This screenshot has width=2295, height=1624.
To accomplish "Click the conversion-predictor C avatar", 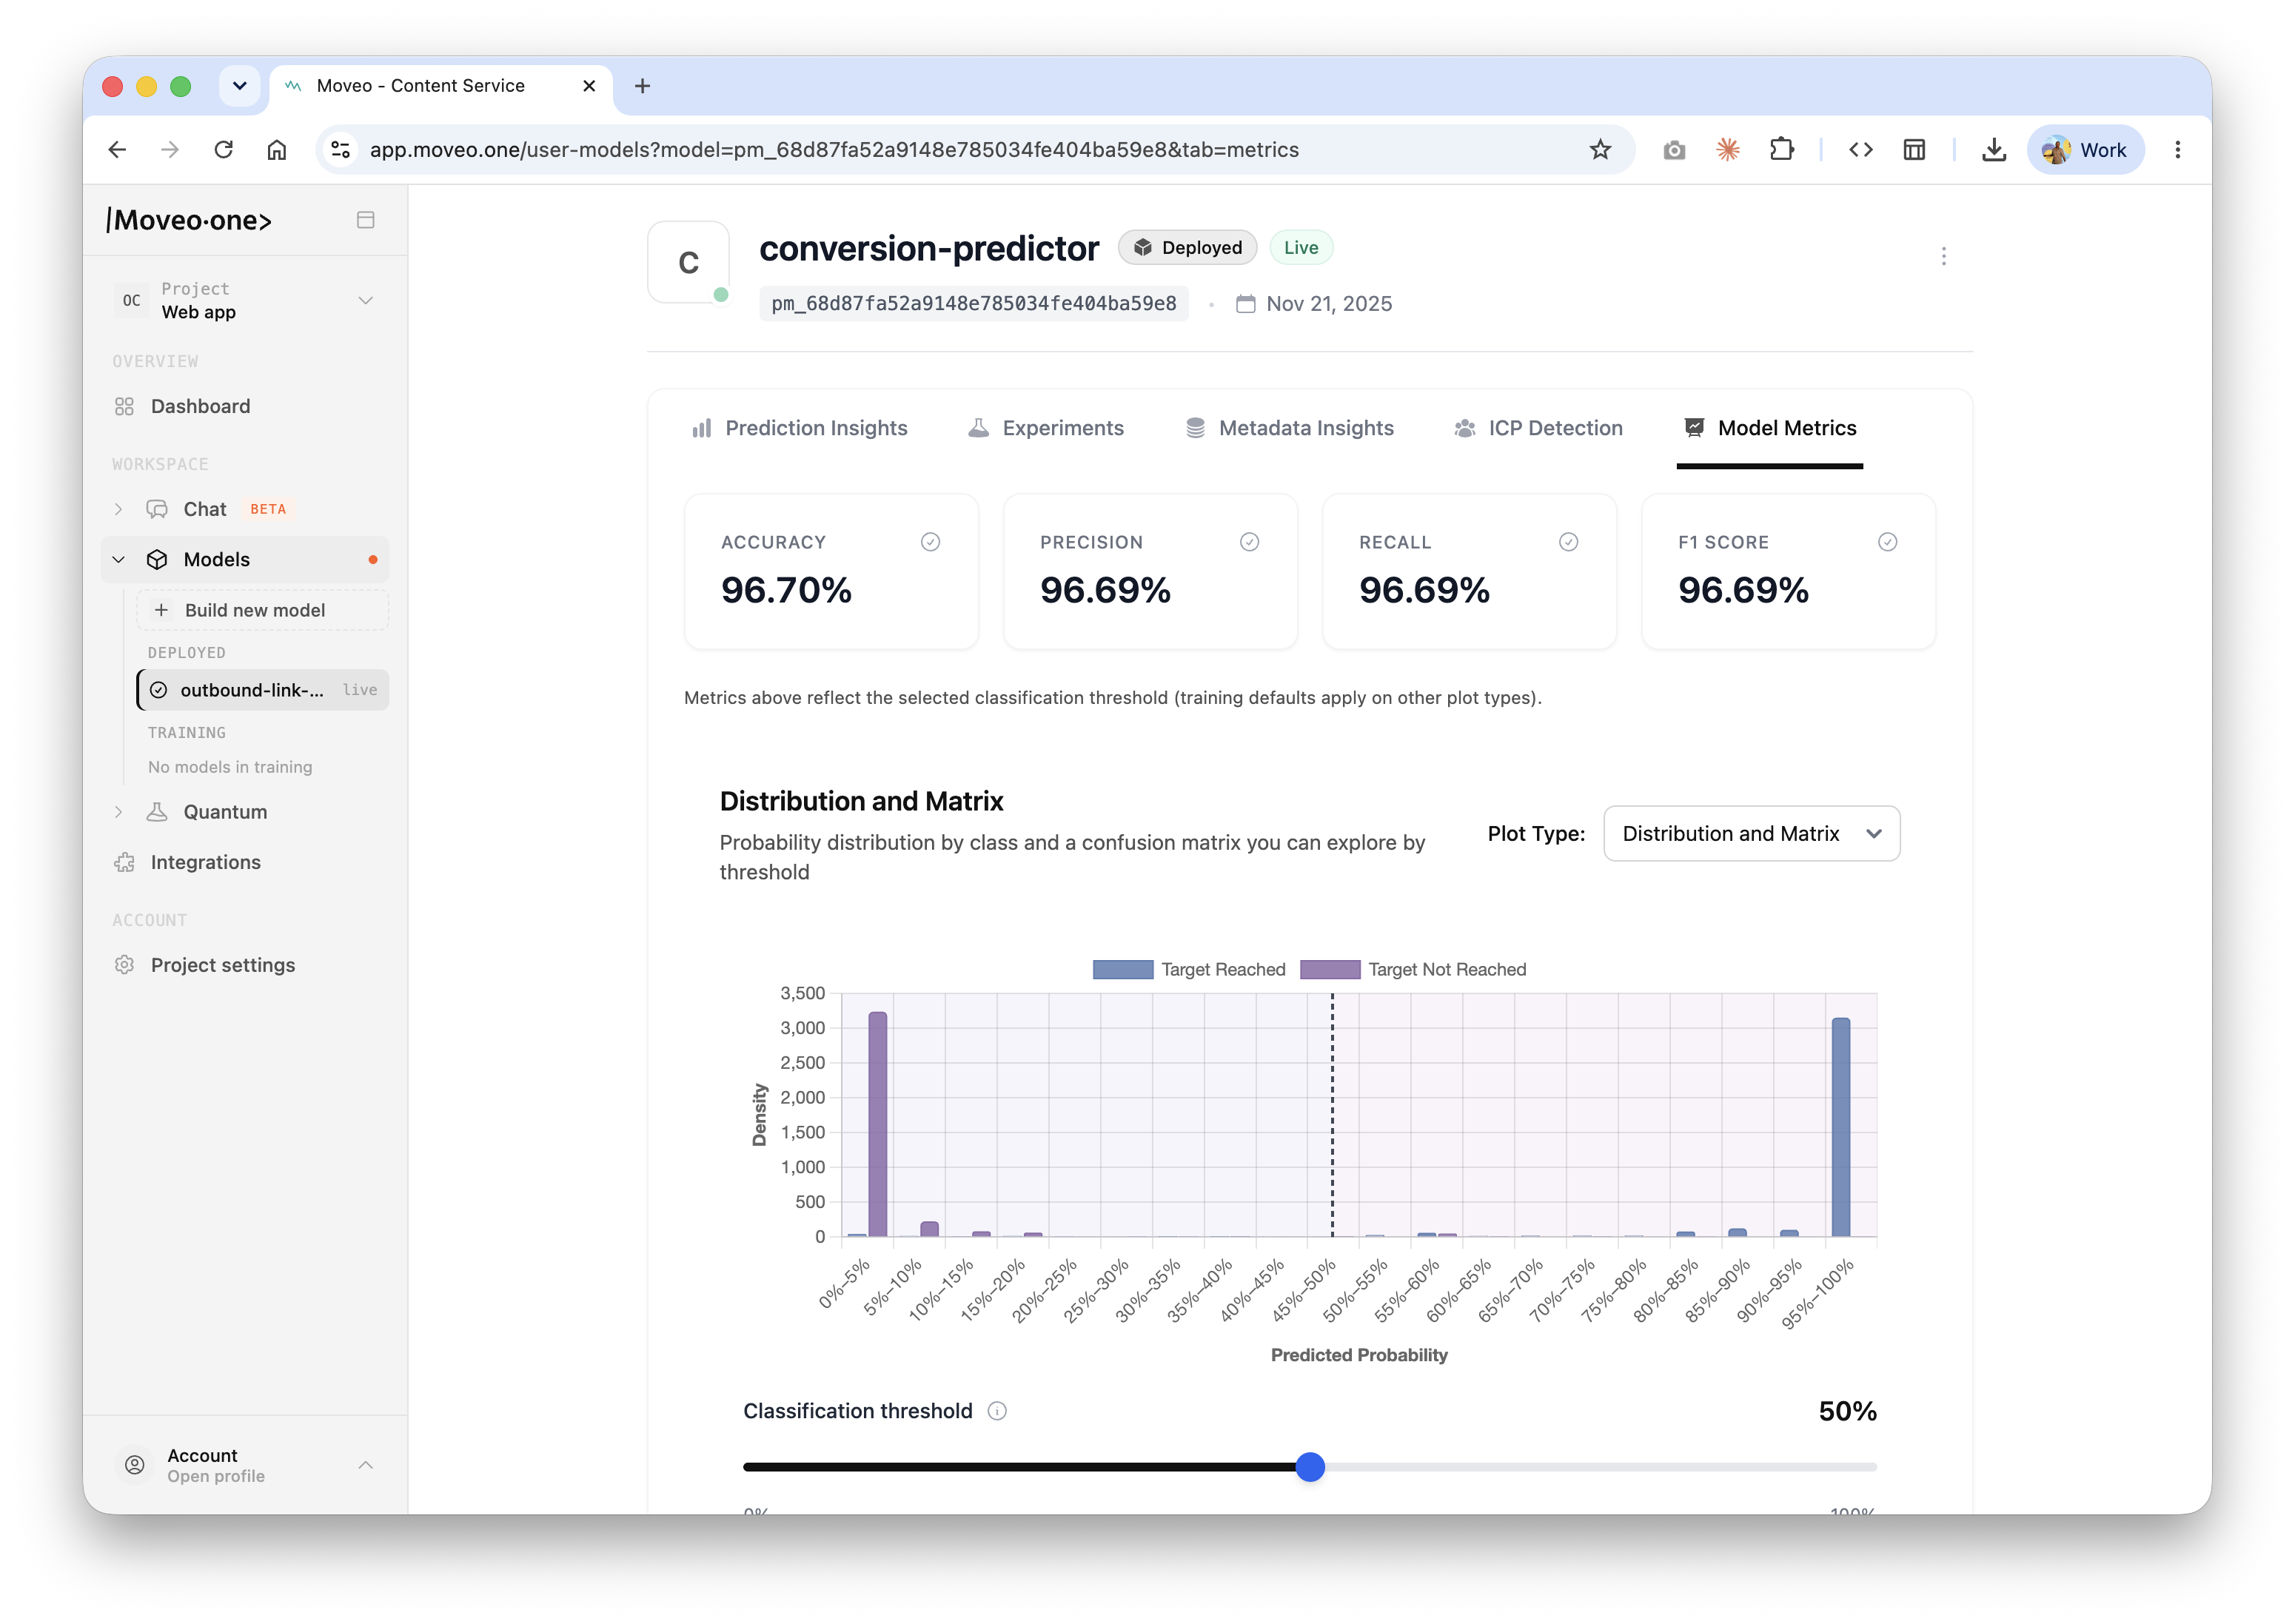I will point(688,262).
